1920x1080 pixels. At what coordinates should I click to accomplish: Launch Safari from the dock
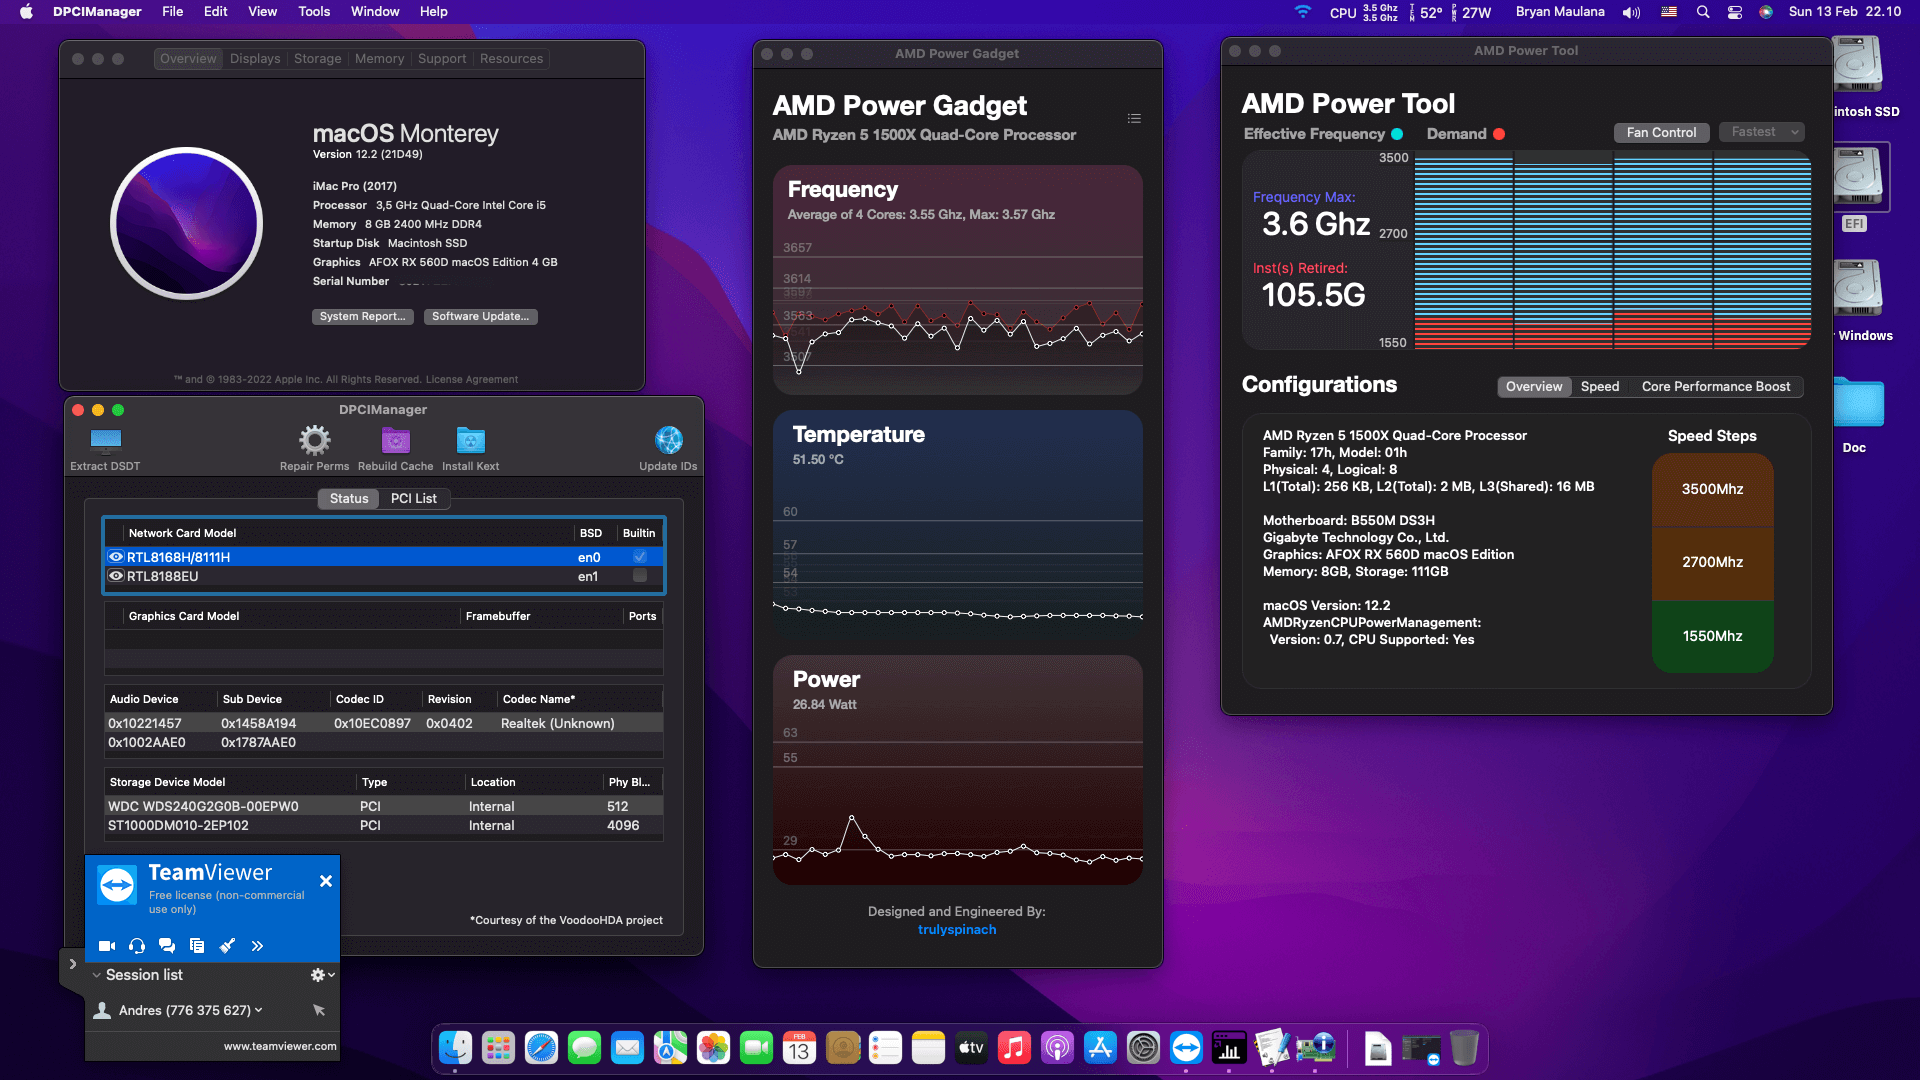(541, 1048)
